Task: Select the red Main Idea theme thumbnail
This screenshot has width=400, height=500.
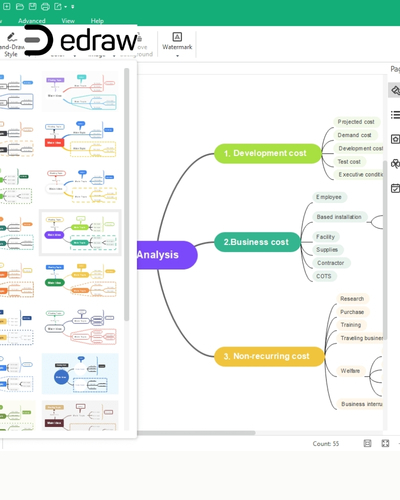Action: tap(80, 139)
